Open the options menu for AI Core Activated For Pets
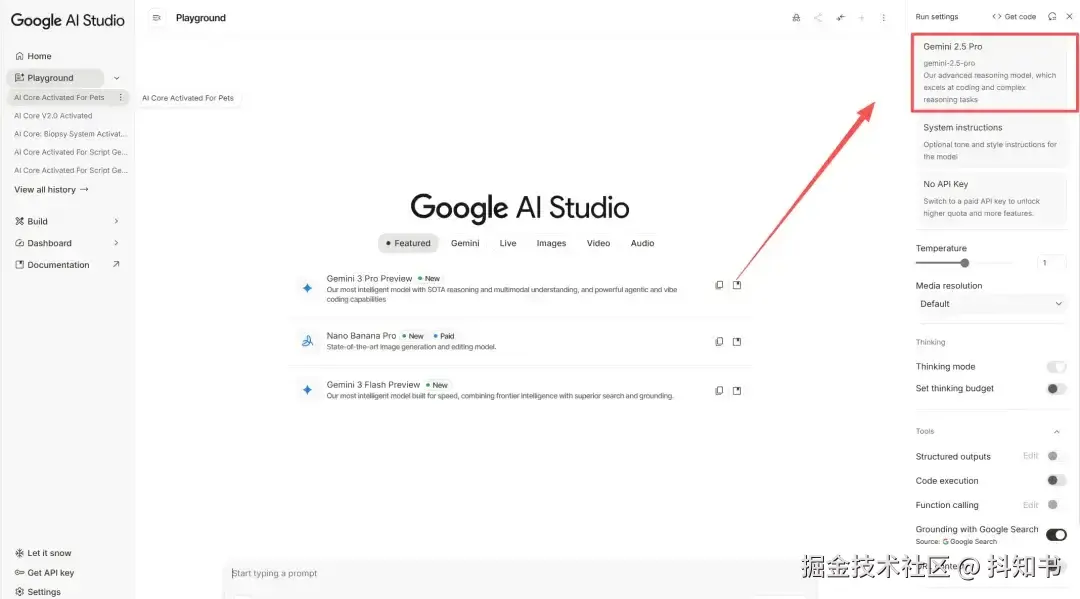 point(121,97)
